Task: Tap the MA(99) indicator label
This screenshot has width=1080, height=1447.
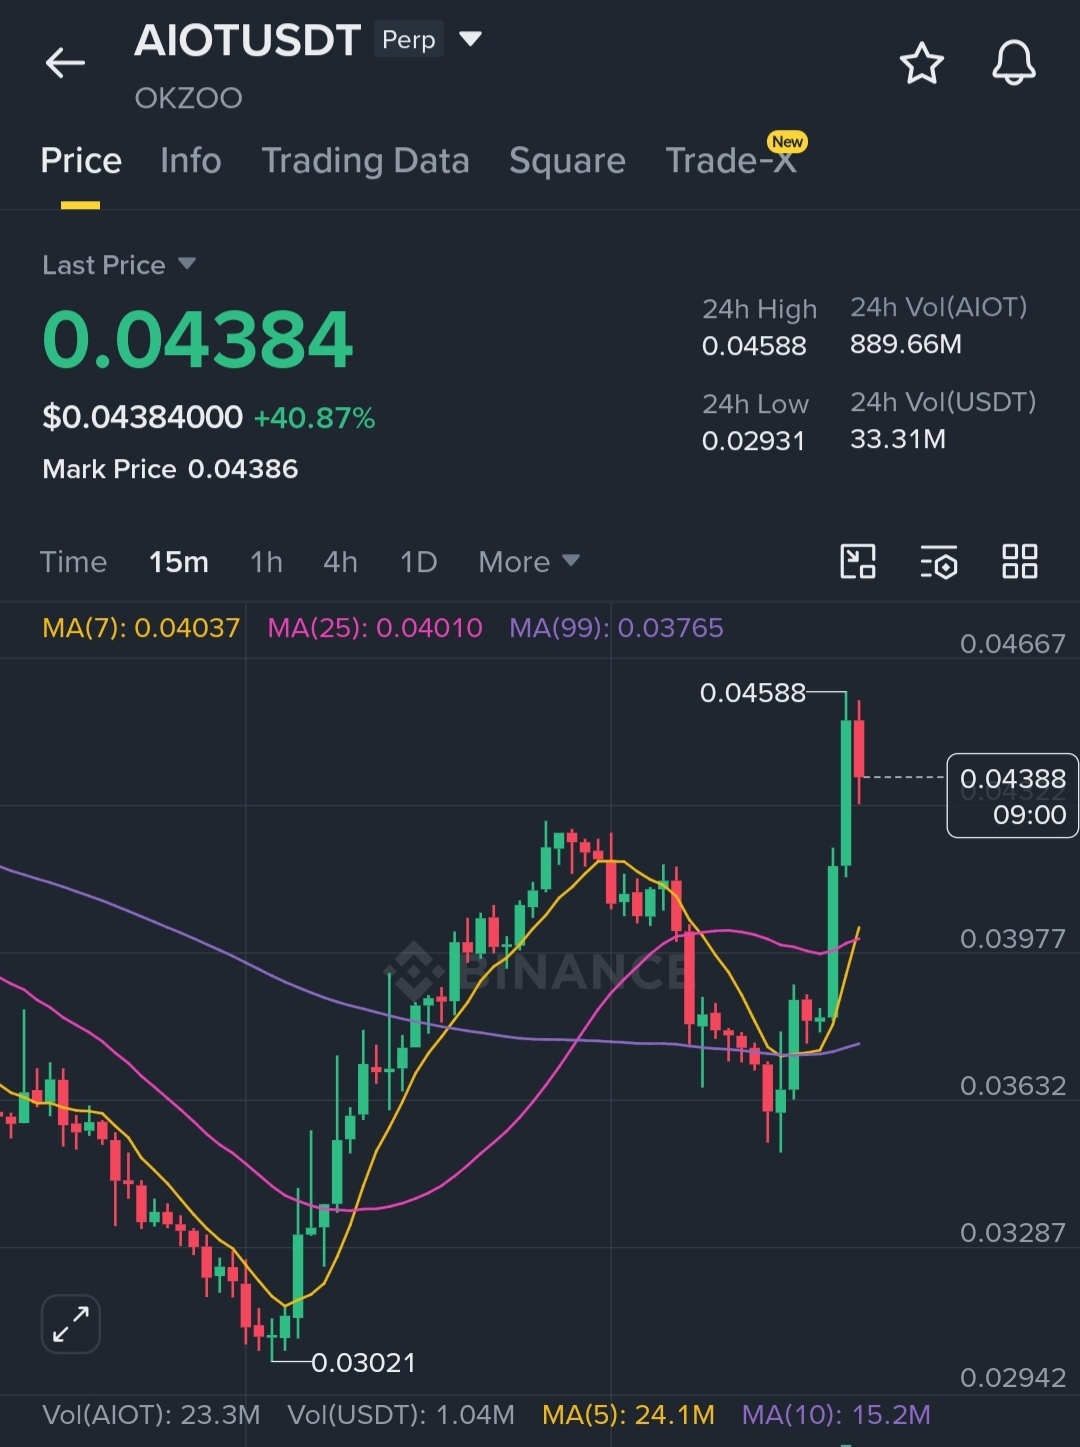Action: 616,628
